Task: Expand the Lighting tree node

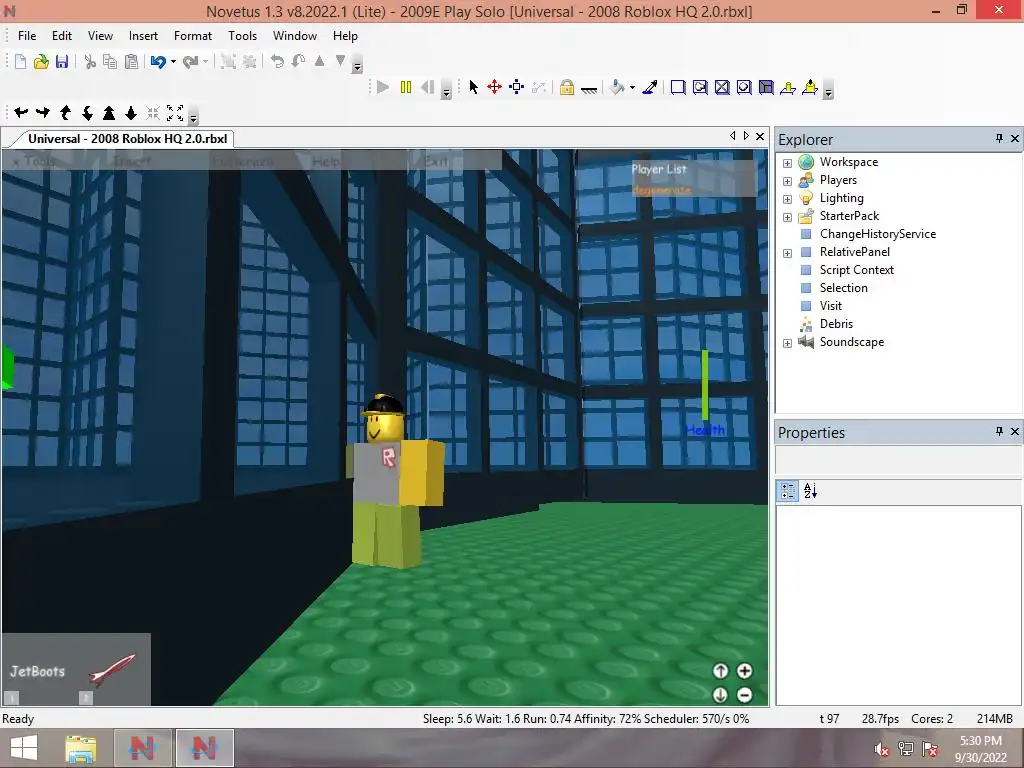Action: click(788, 199)
